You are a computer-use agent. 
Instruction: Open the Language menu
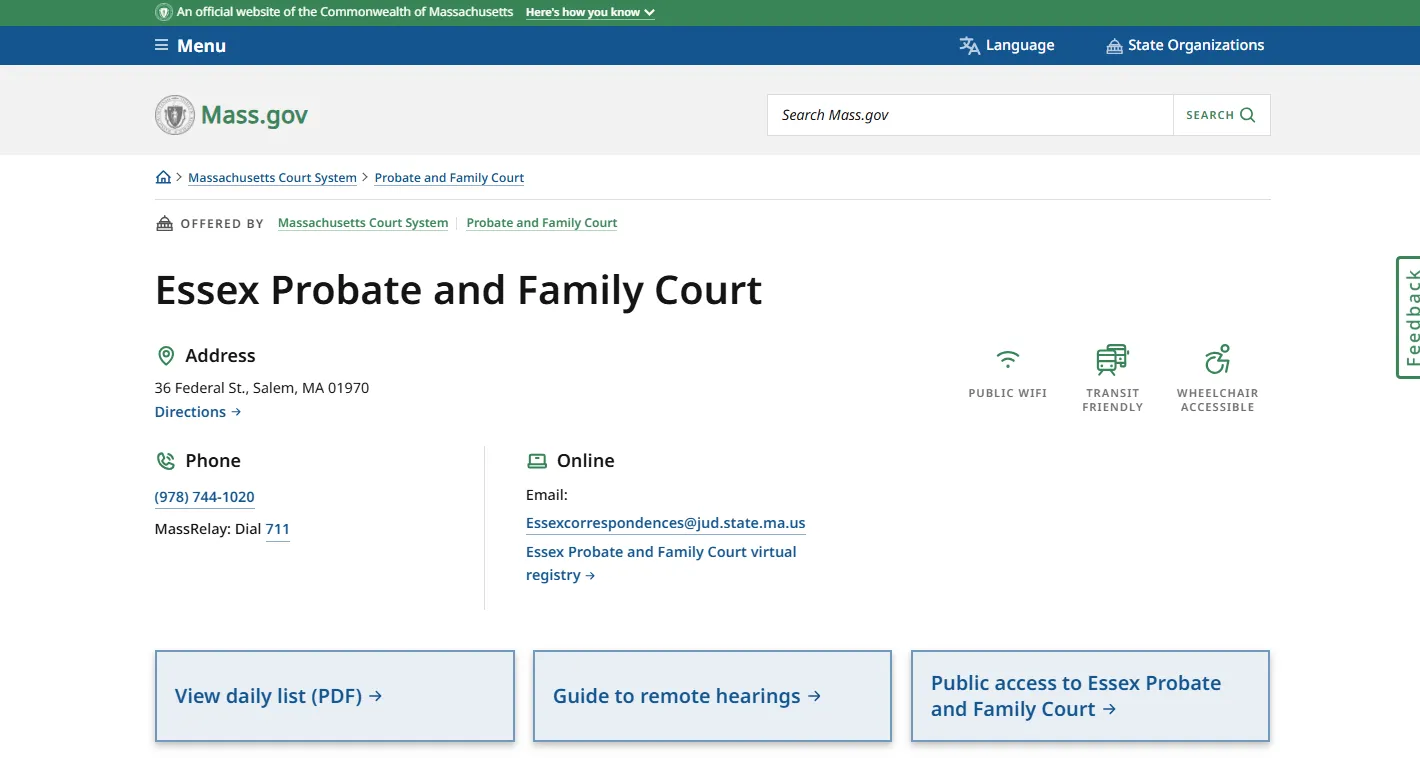(x=1007, y=45)
